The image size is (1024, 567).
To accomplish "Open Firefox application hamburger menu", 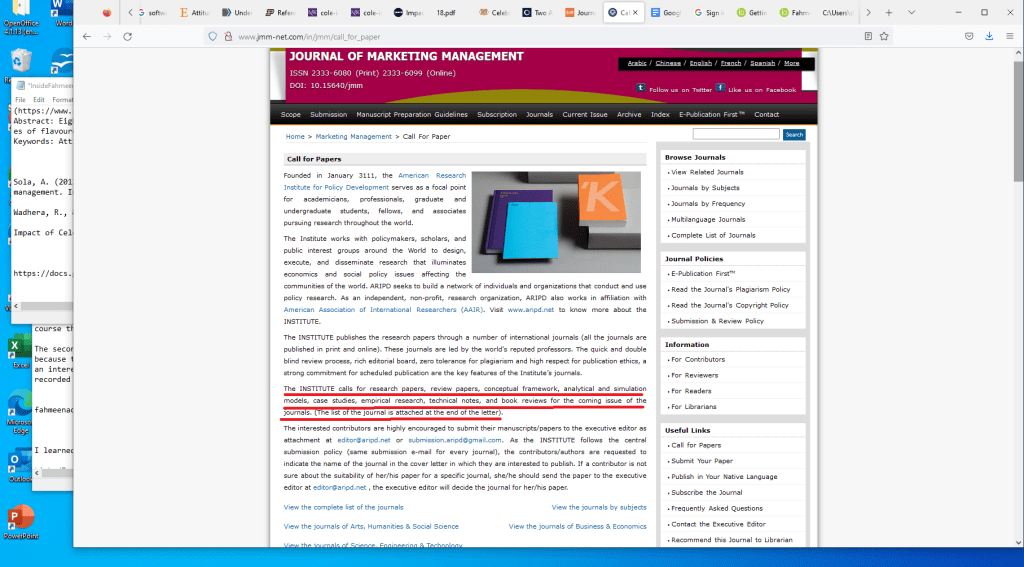I will tap(1010, 37).
